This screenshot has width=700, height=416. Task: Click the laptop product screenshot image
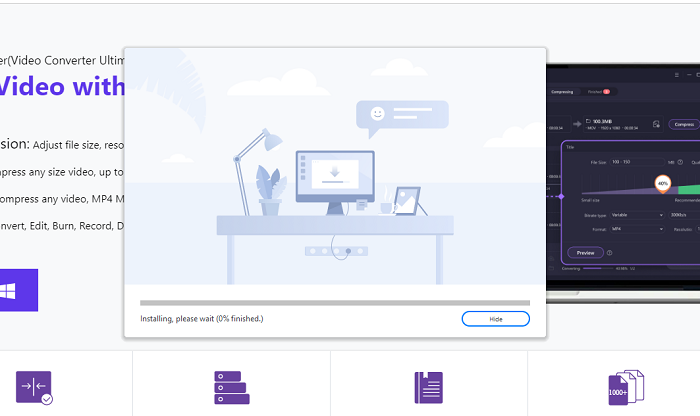point(623,183)
